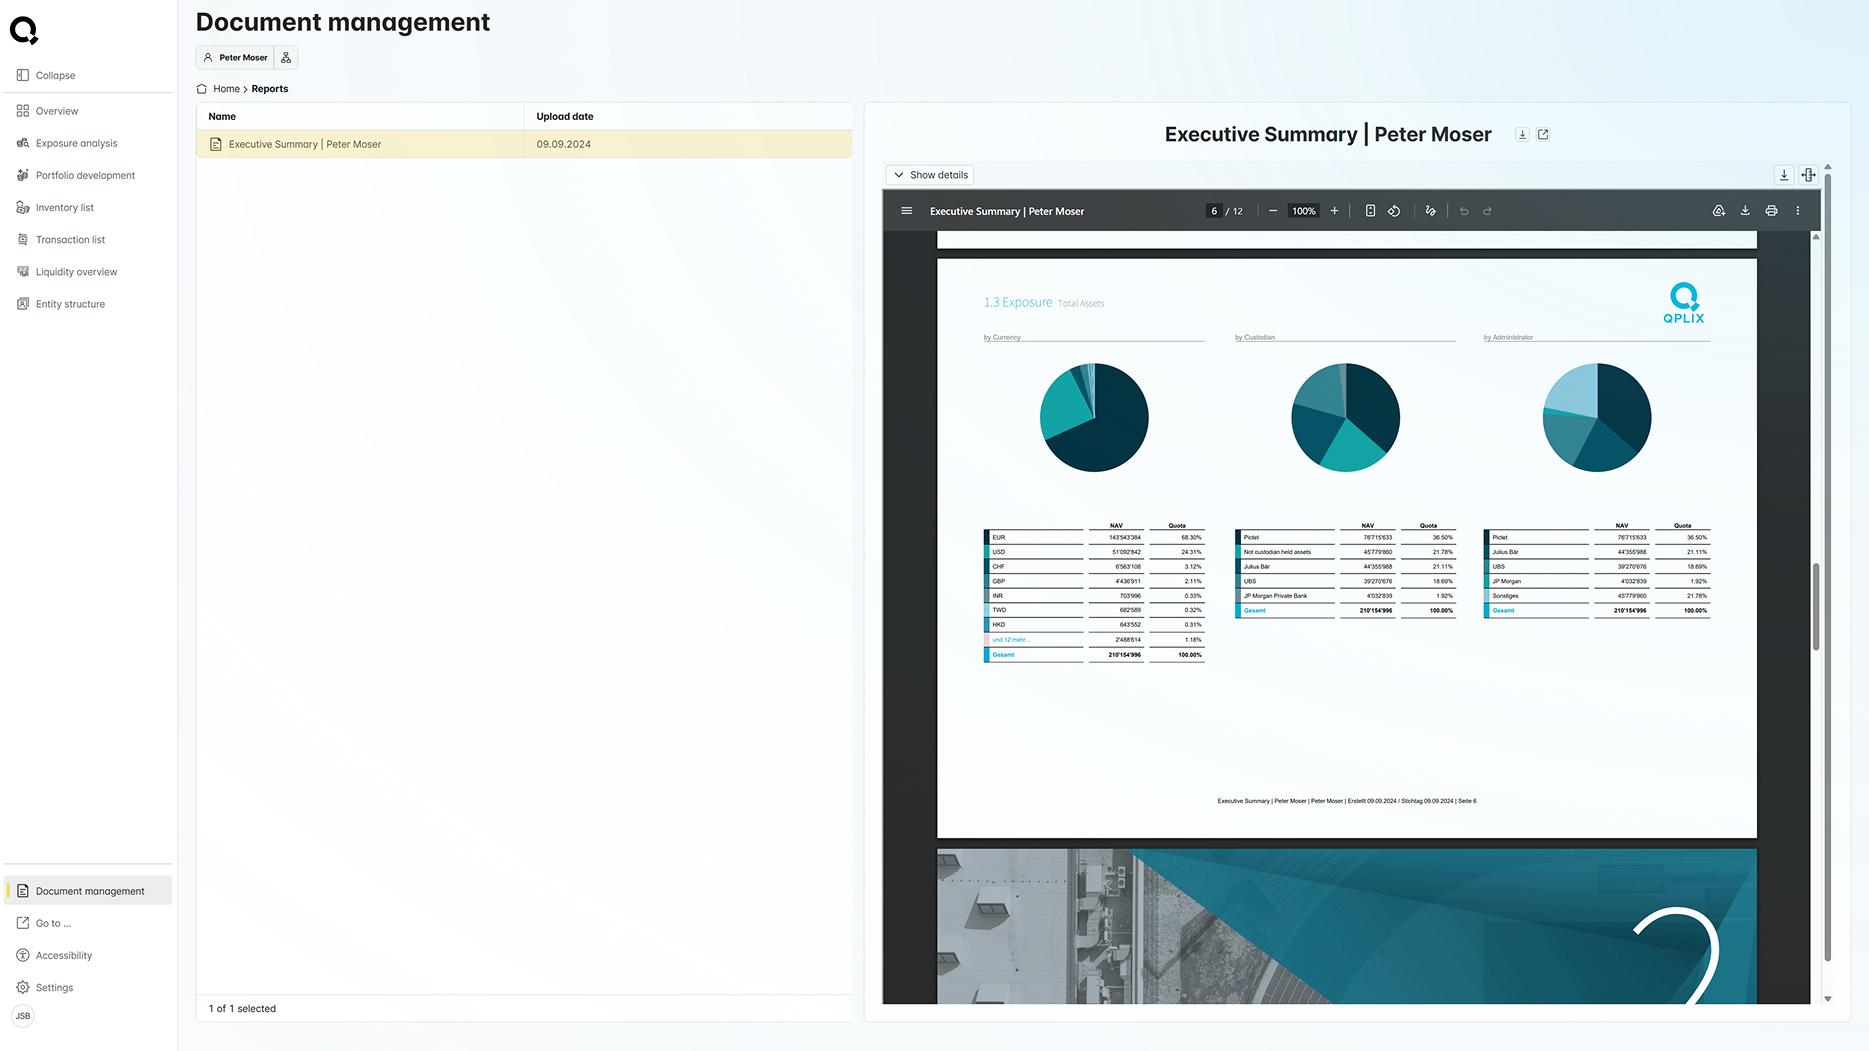
Task: Click the 1.3 Exposure heading
Action: pos(1018,302)
